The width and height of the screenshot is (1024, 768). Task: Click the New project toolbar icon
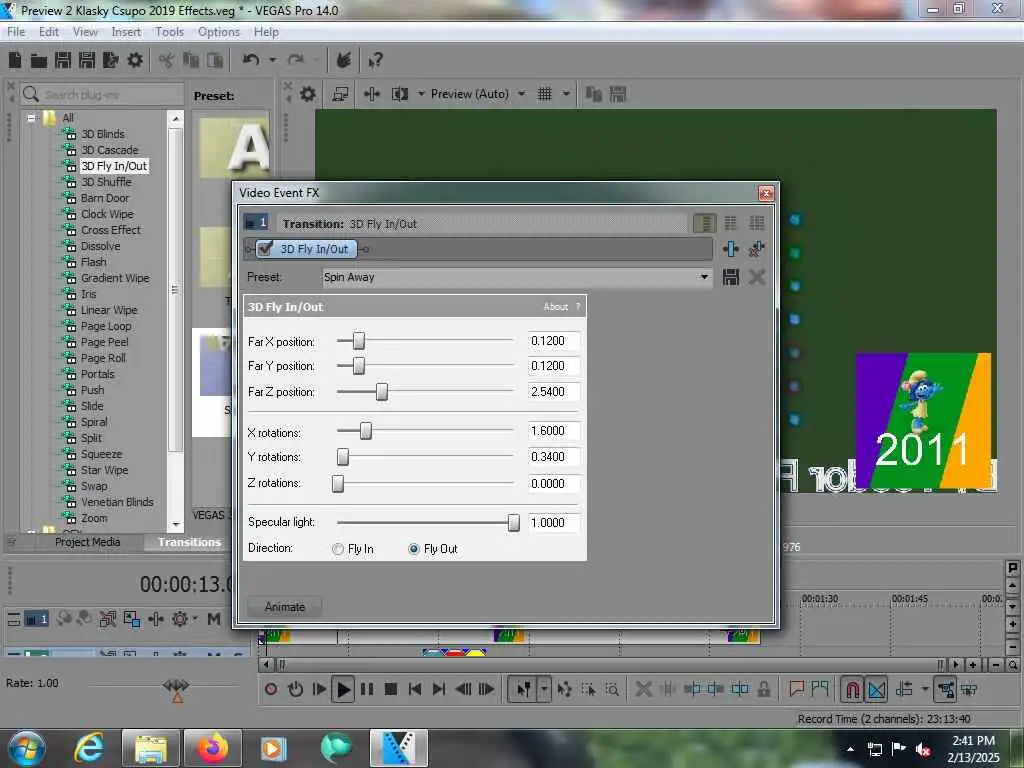tap(15, 61)
